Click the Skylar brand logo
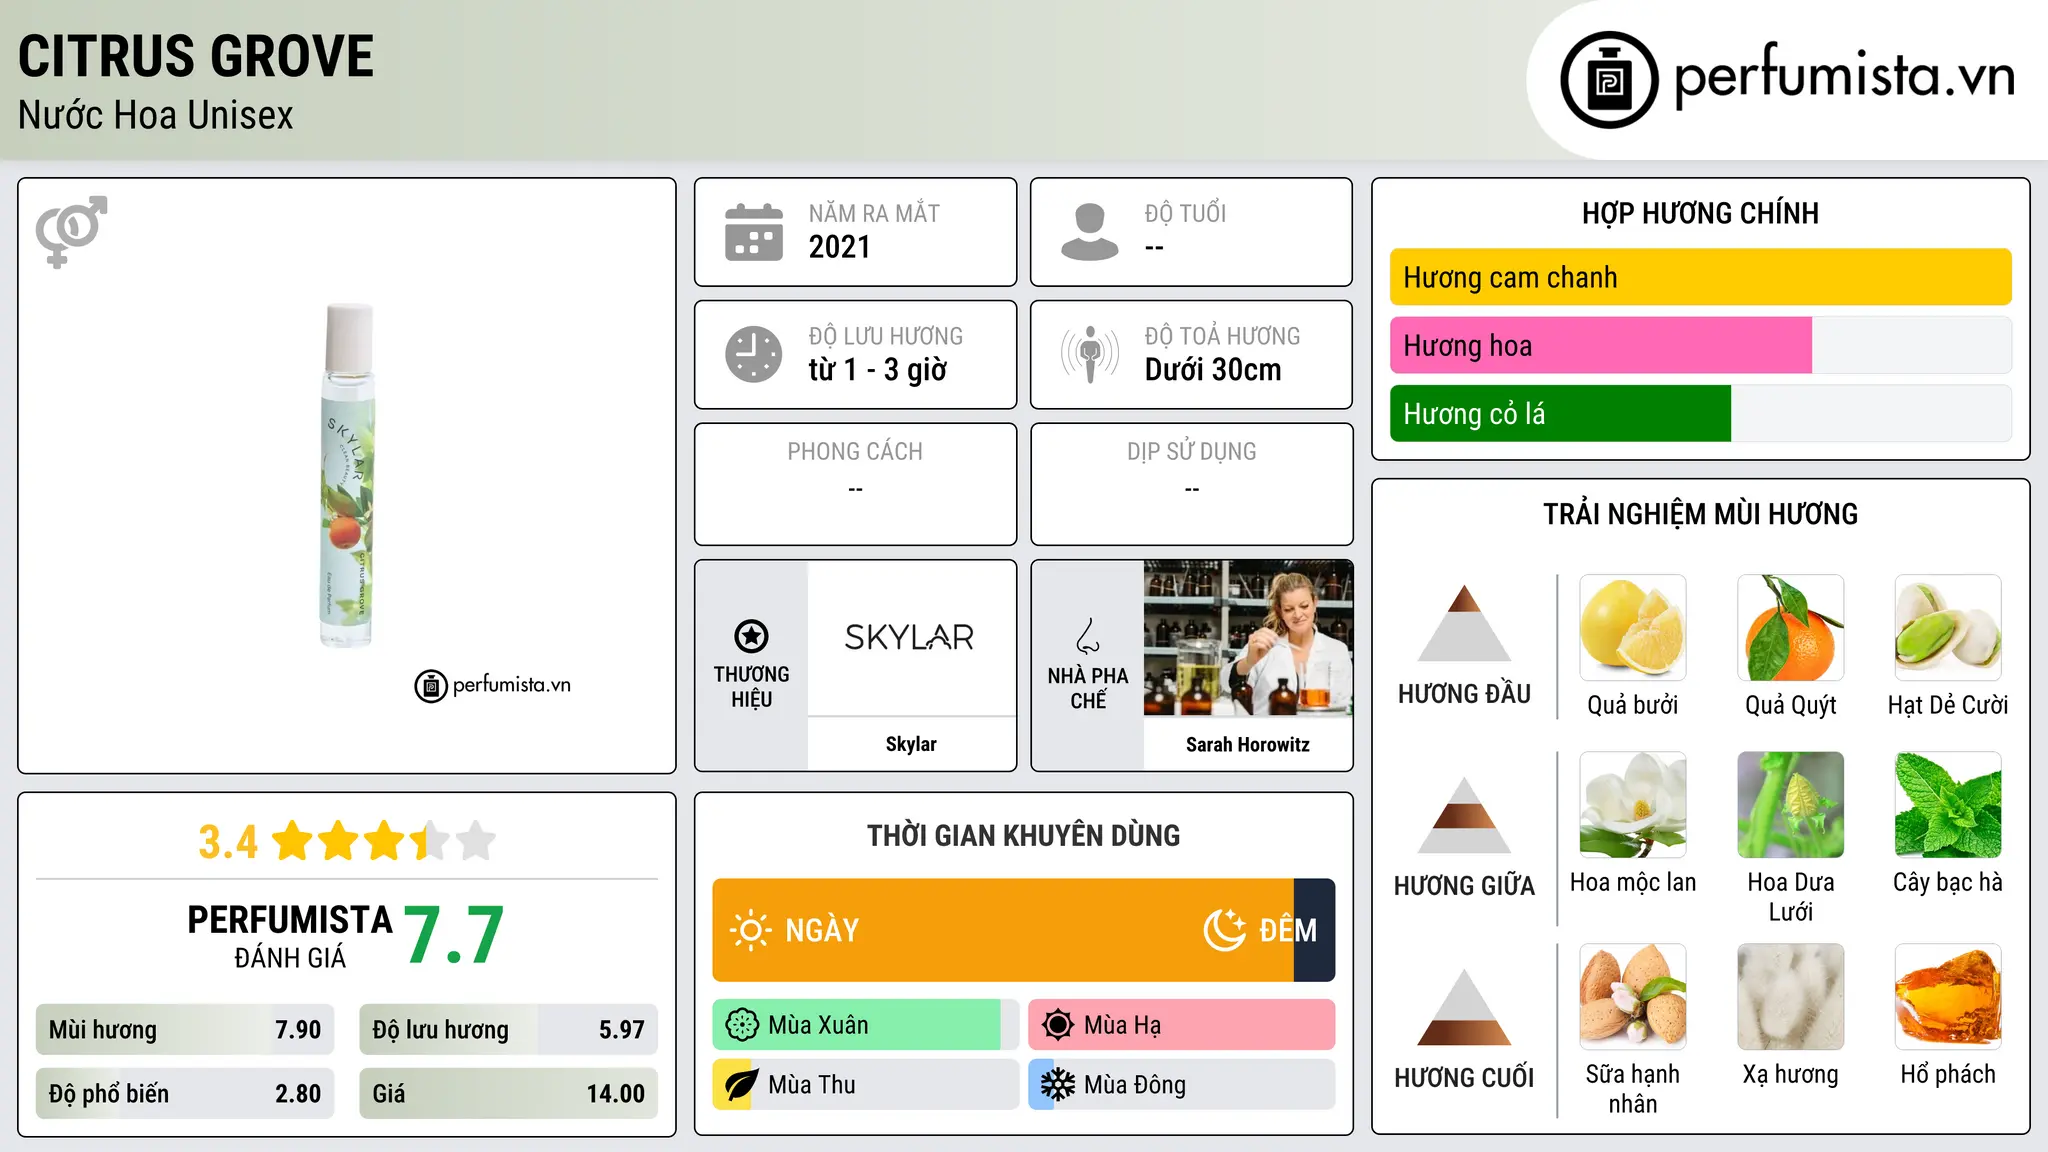Viewport: 2048px width, 1152px height. [909, 637]
